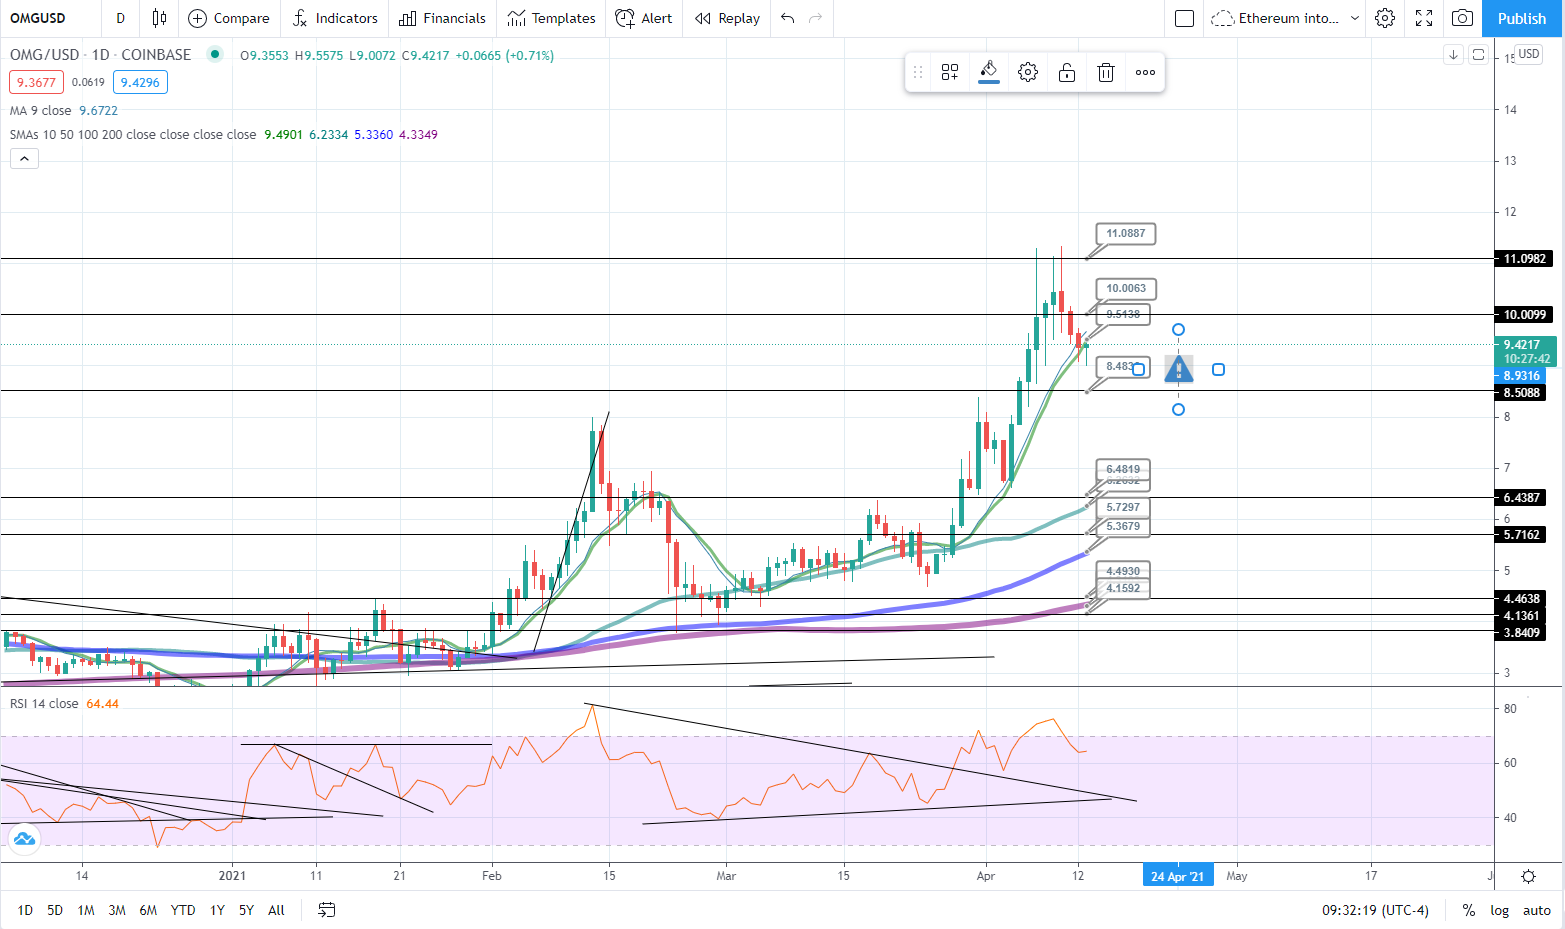Take a chart snapshot with camera icon
The image size is (1565, 929).
1462,18
